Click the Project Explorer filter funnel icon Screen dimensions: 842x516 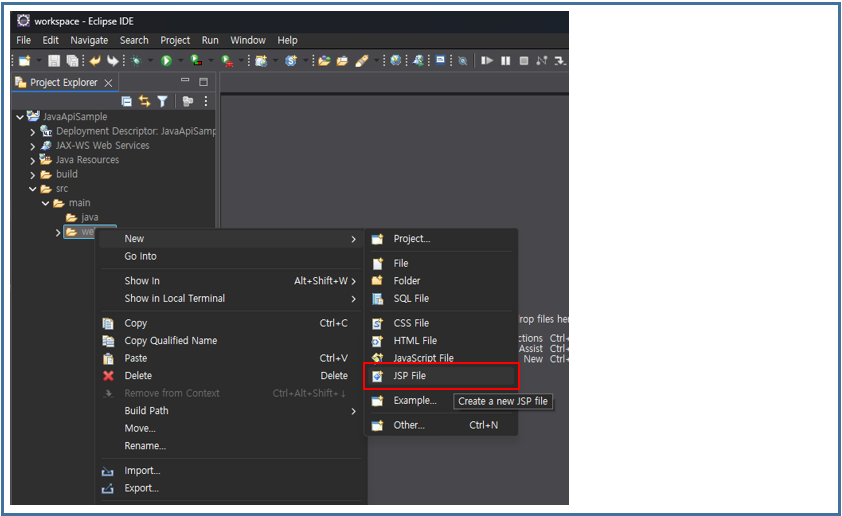coord(162,101)
